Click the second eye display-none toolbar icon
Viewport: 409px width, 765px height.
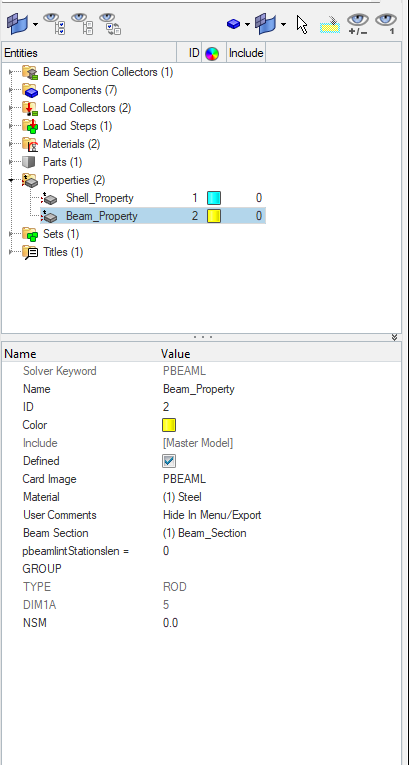(x=82, y=24)
